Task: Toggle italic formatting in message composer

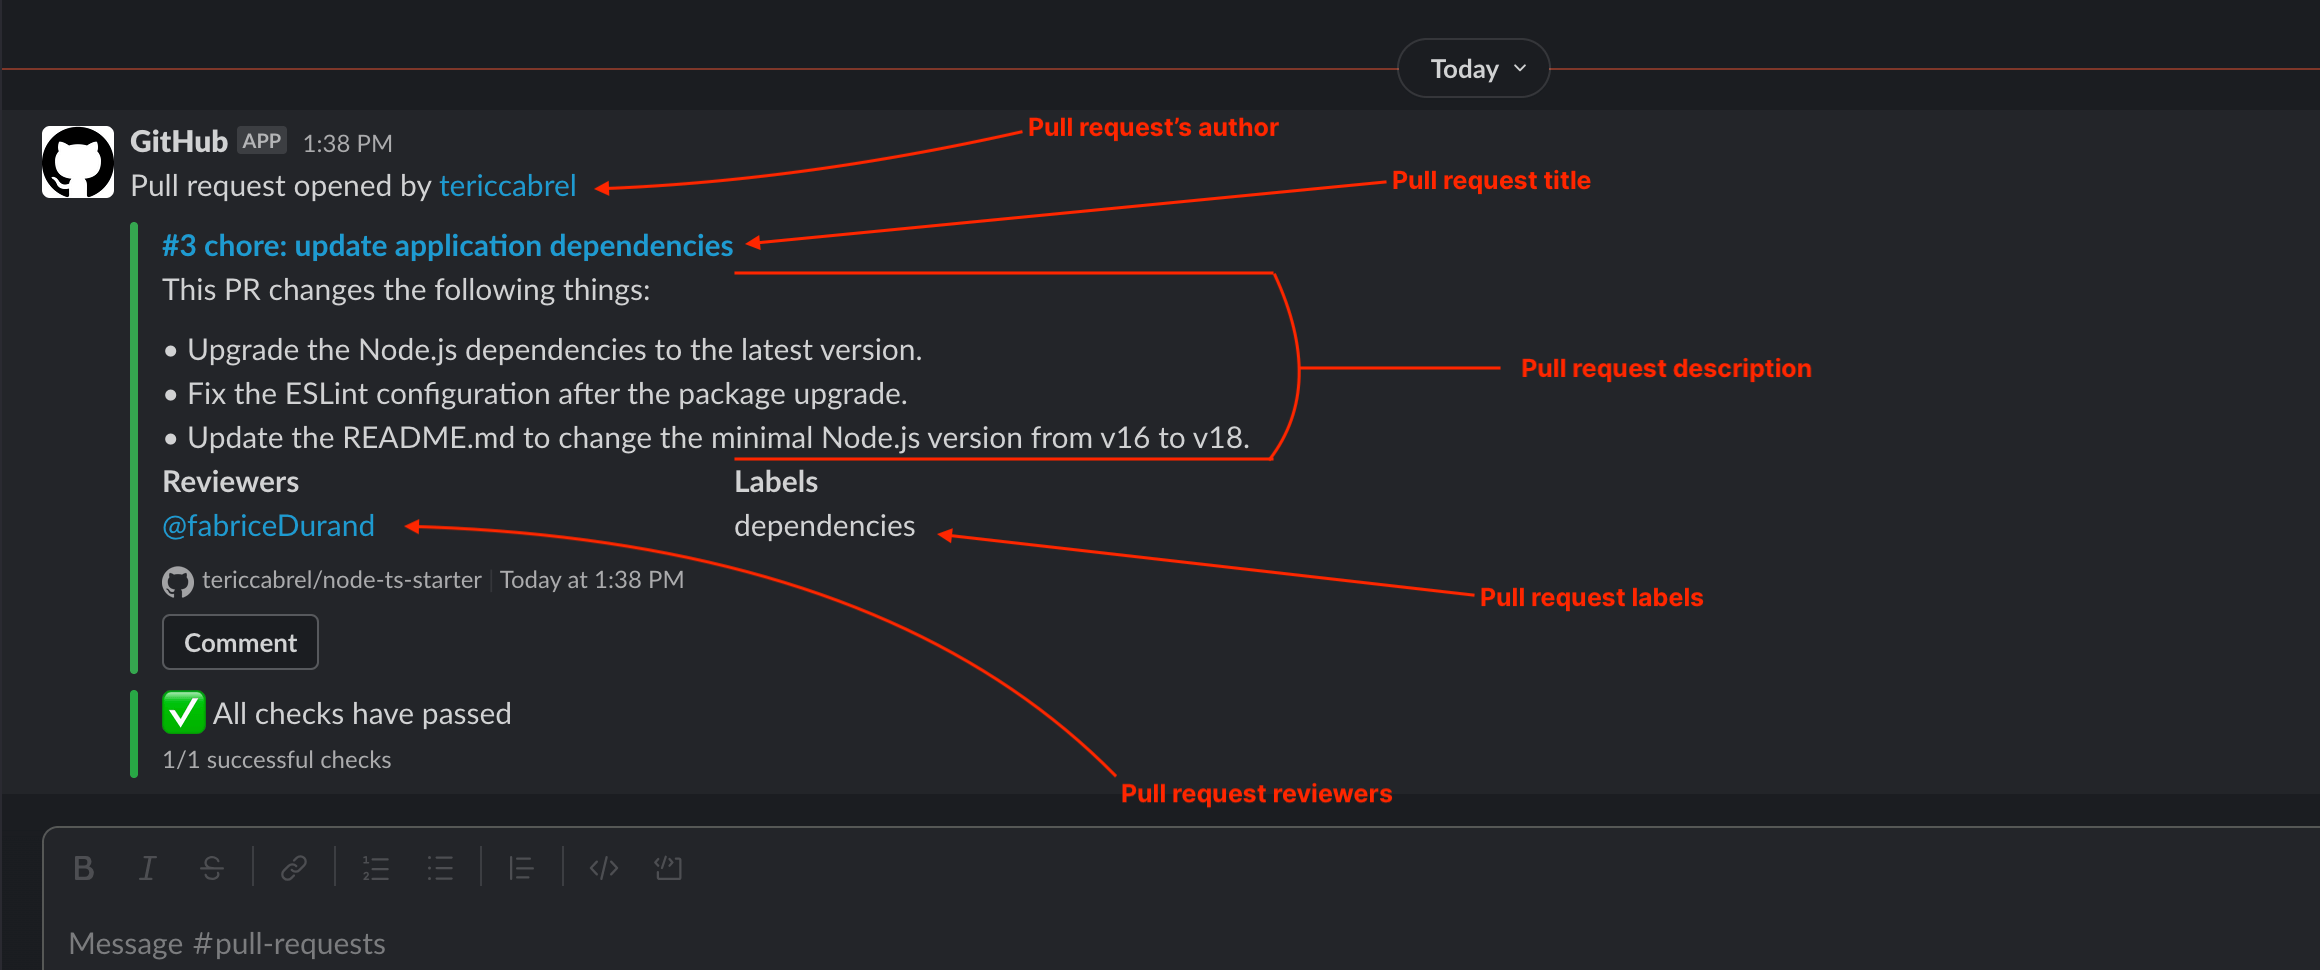Action: pyautogui.click(x=147, y=868)
